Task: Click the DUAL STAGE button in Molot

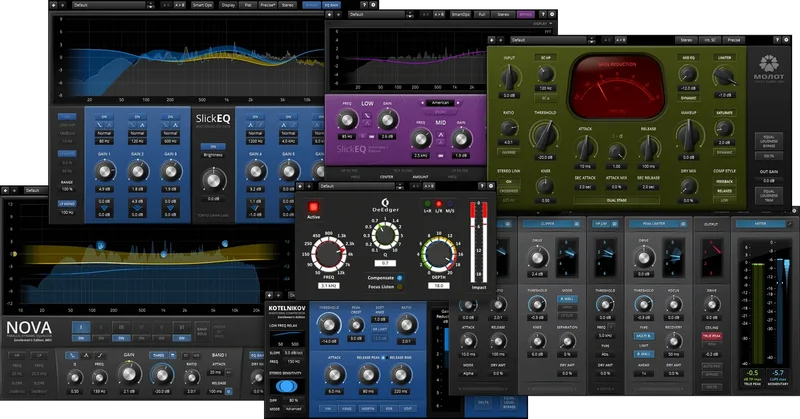Action: [x=617, y=201]
